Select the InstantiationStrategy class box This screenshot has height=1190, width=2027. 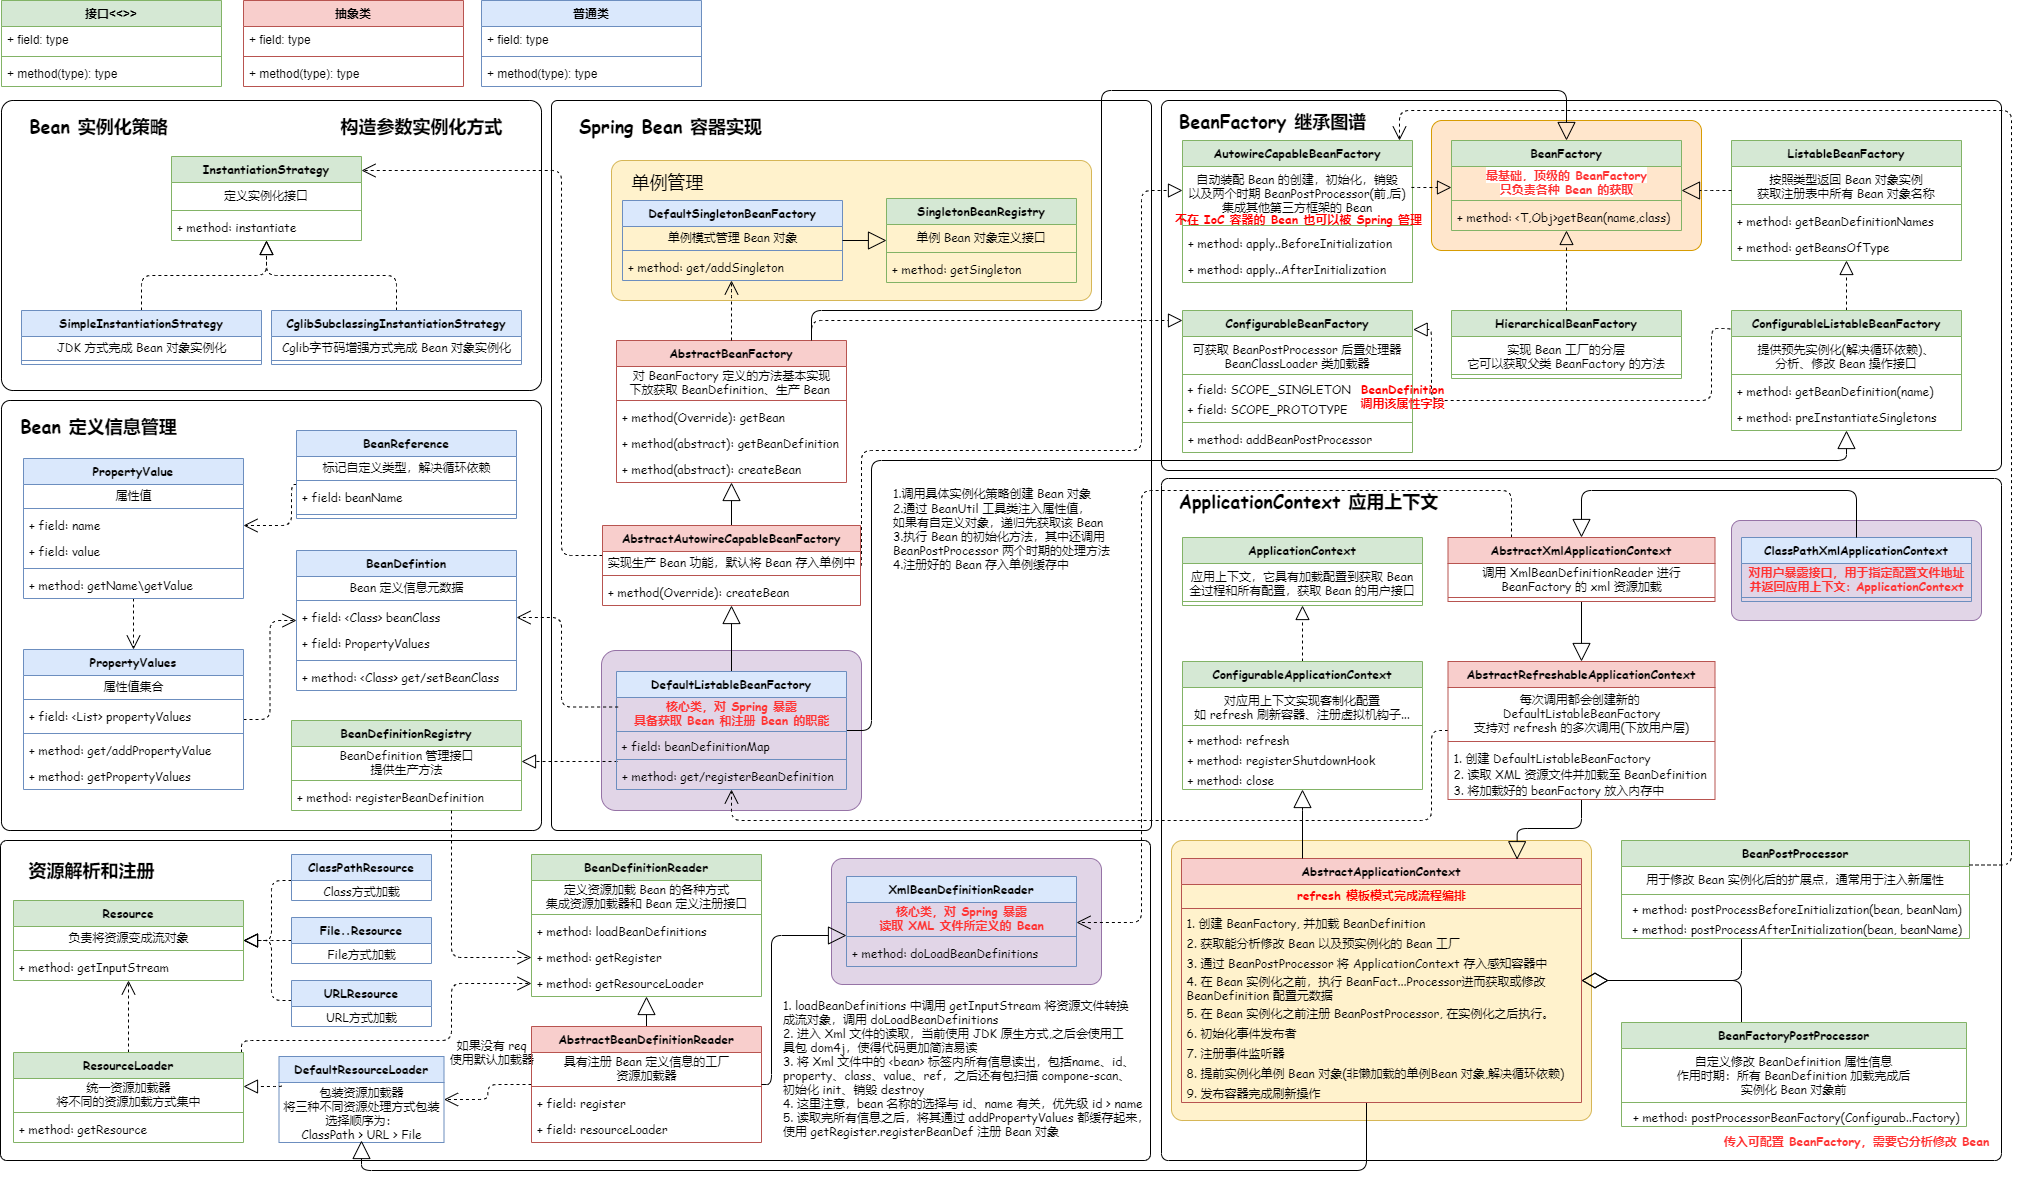click(266, 170)
